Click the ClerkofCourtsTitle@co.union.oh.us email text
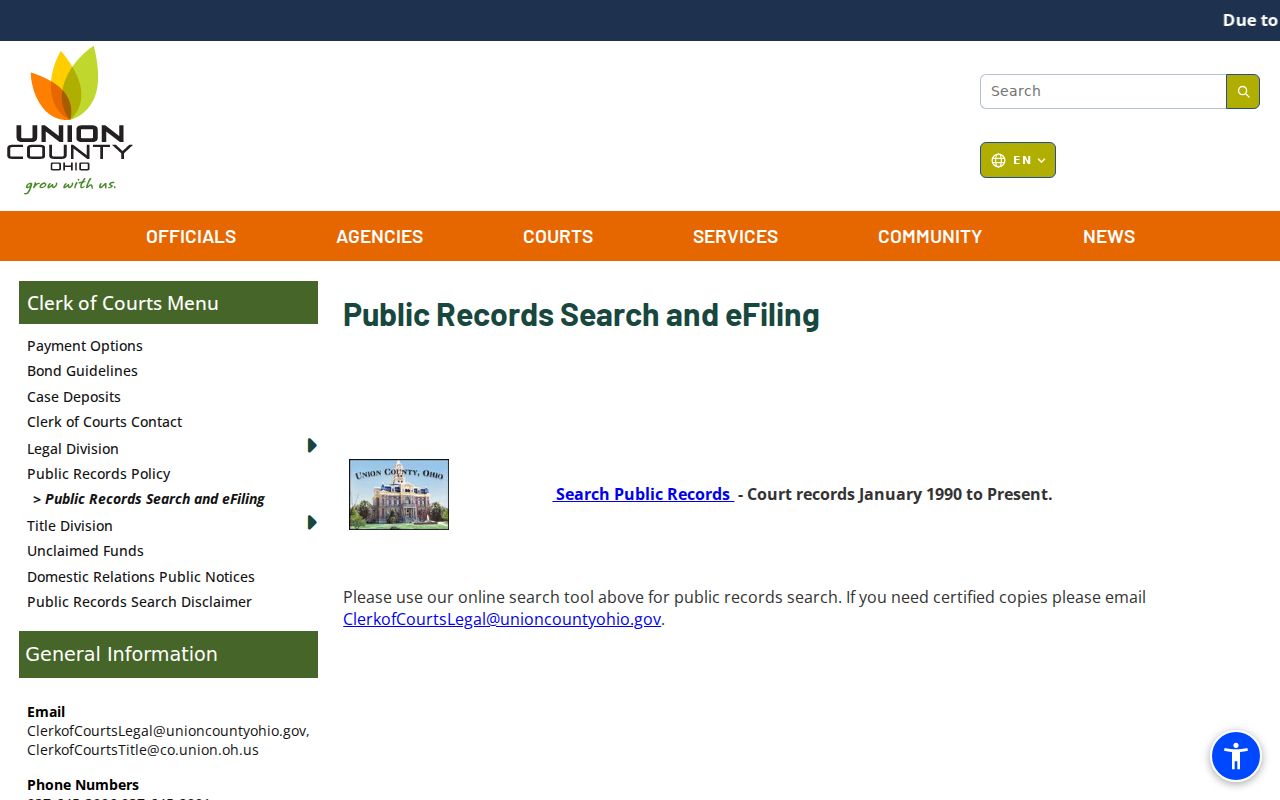This screenshot has width=1280, height=800. pyautogui.click(x=143, y=750)
